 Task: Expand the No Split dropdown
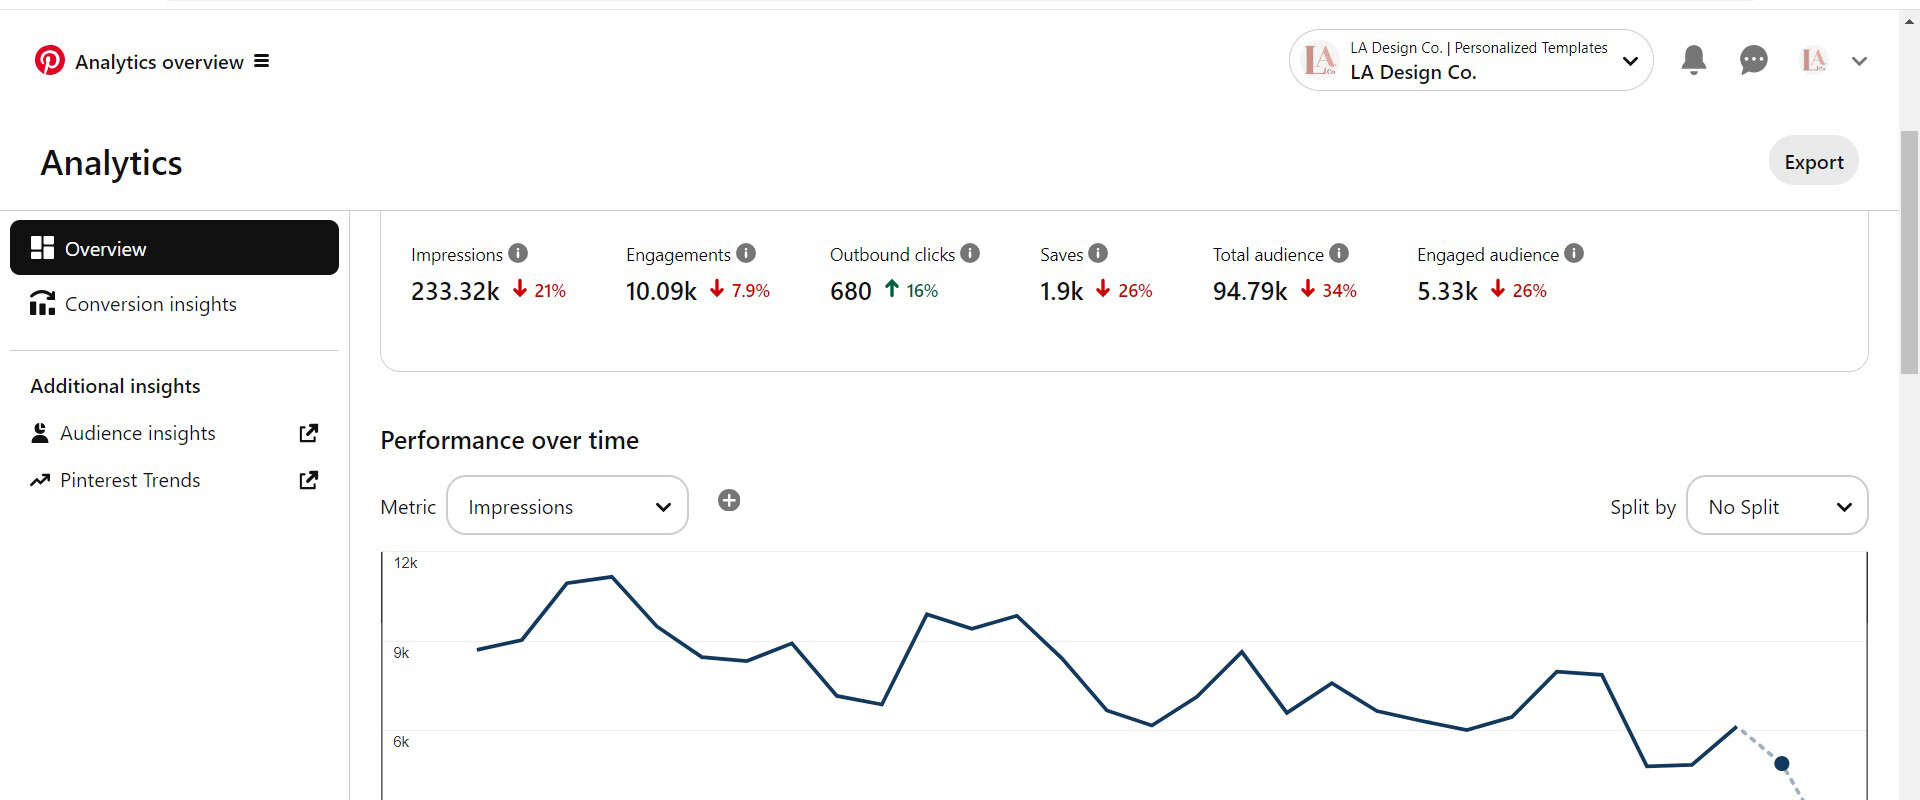pos(1777,505)
